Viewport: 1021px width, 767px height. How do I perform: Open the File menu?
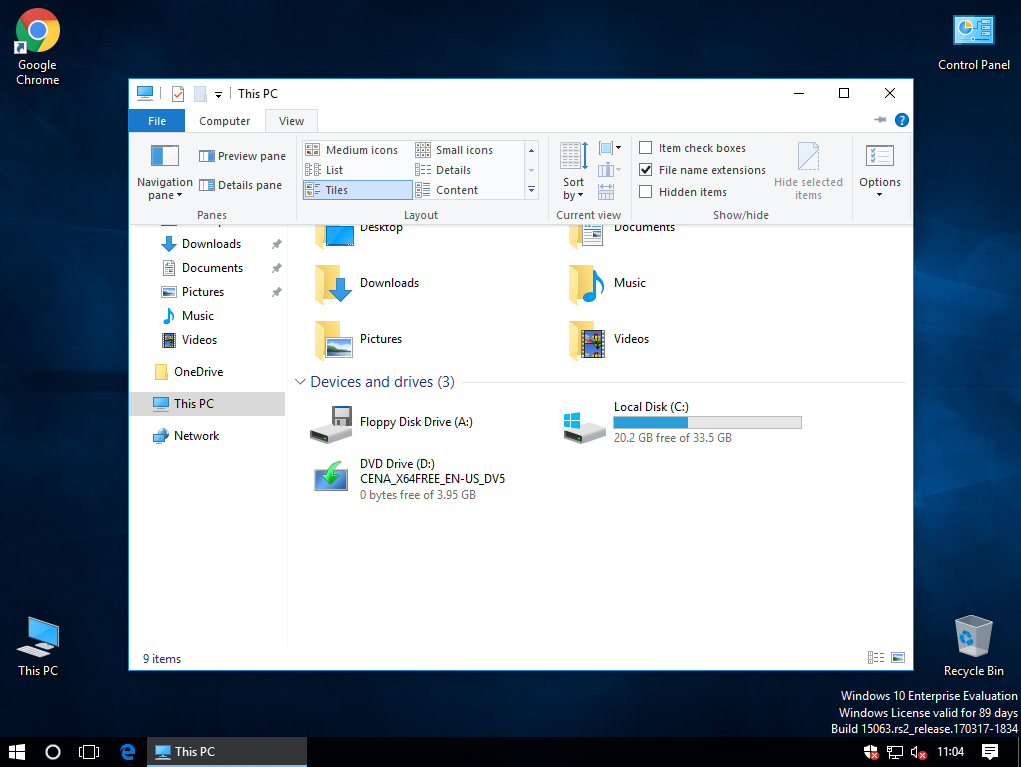[x=156, y=120]
